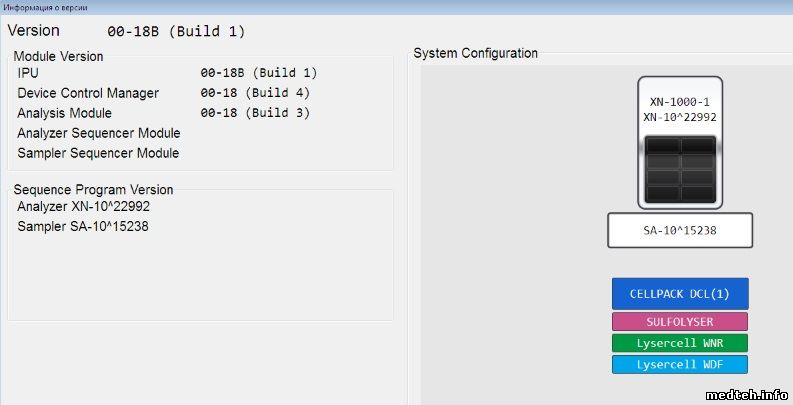Select the Analyzer Sequencer Module row
The image size is (793, 405).
pyautogui.click(x=99, y=133)
